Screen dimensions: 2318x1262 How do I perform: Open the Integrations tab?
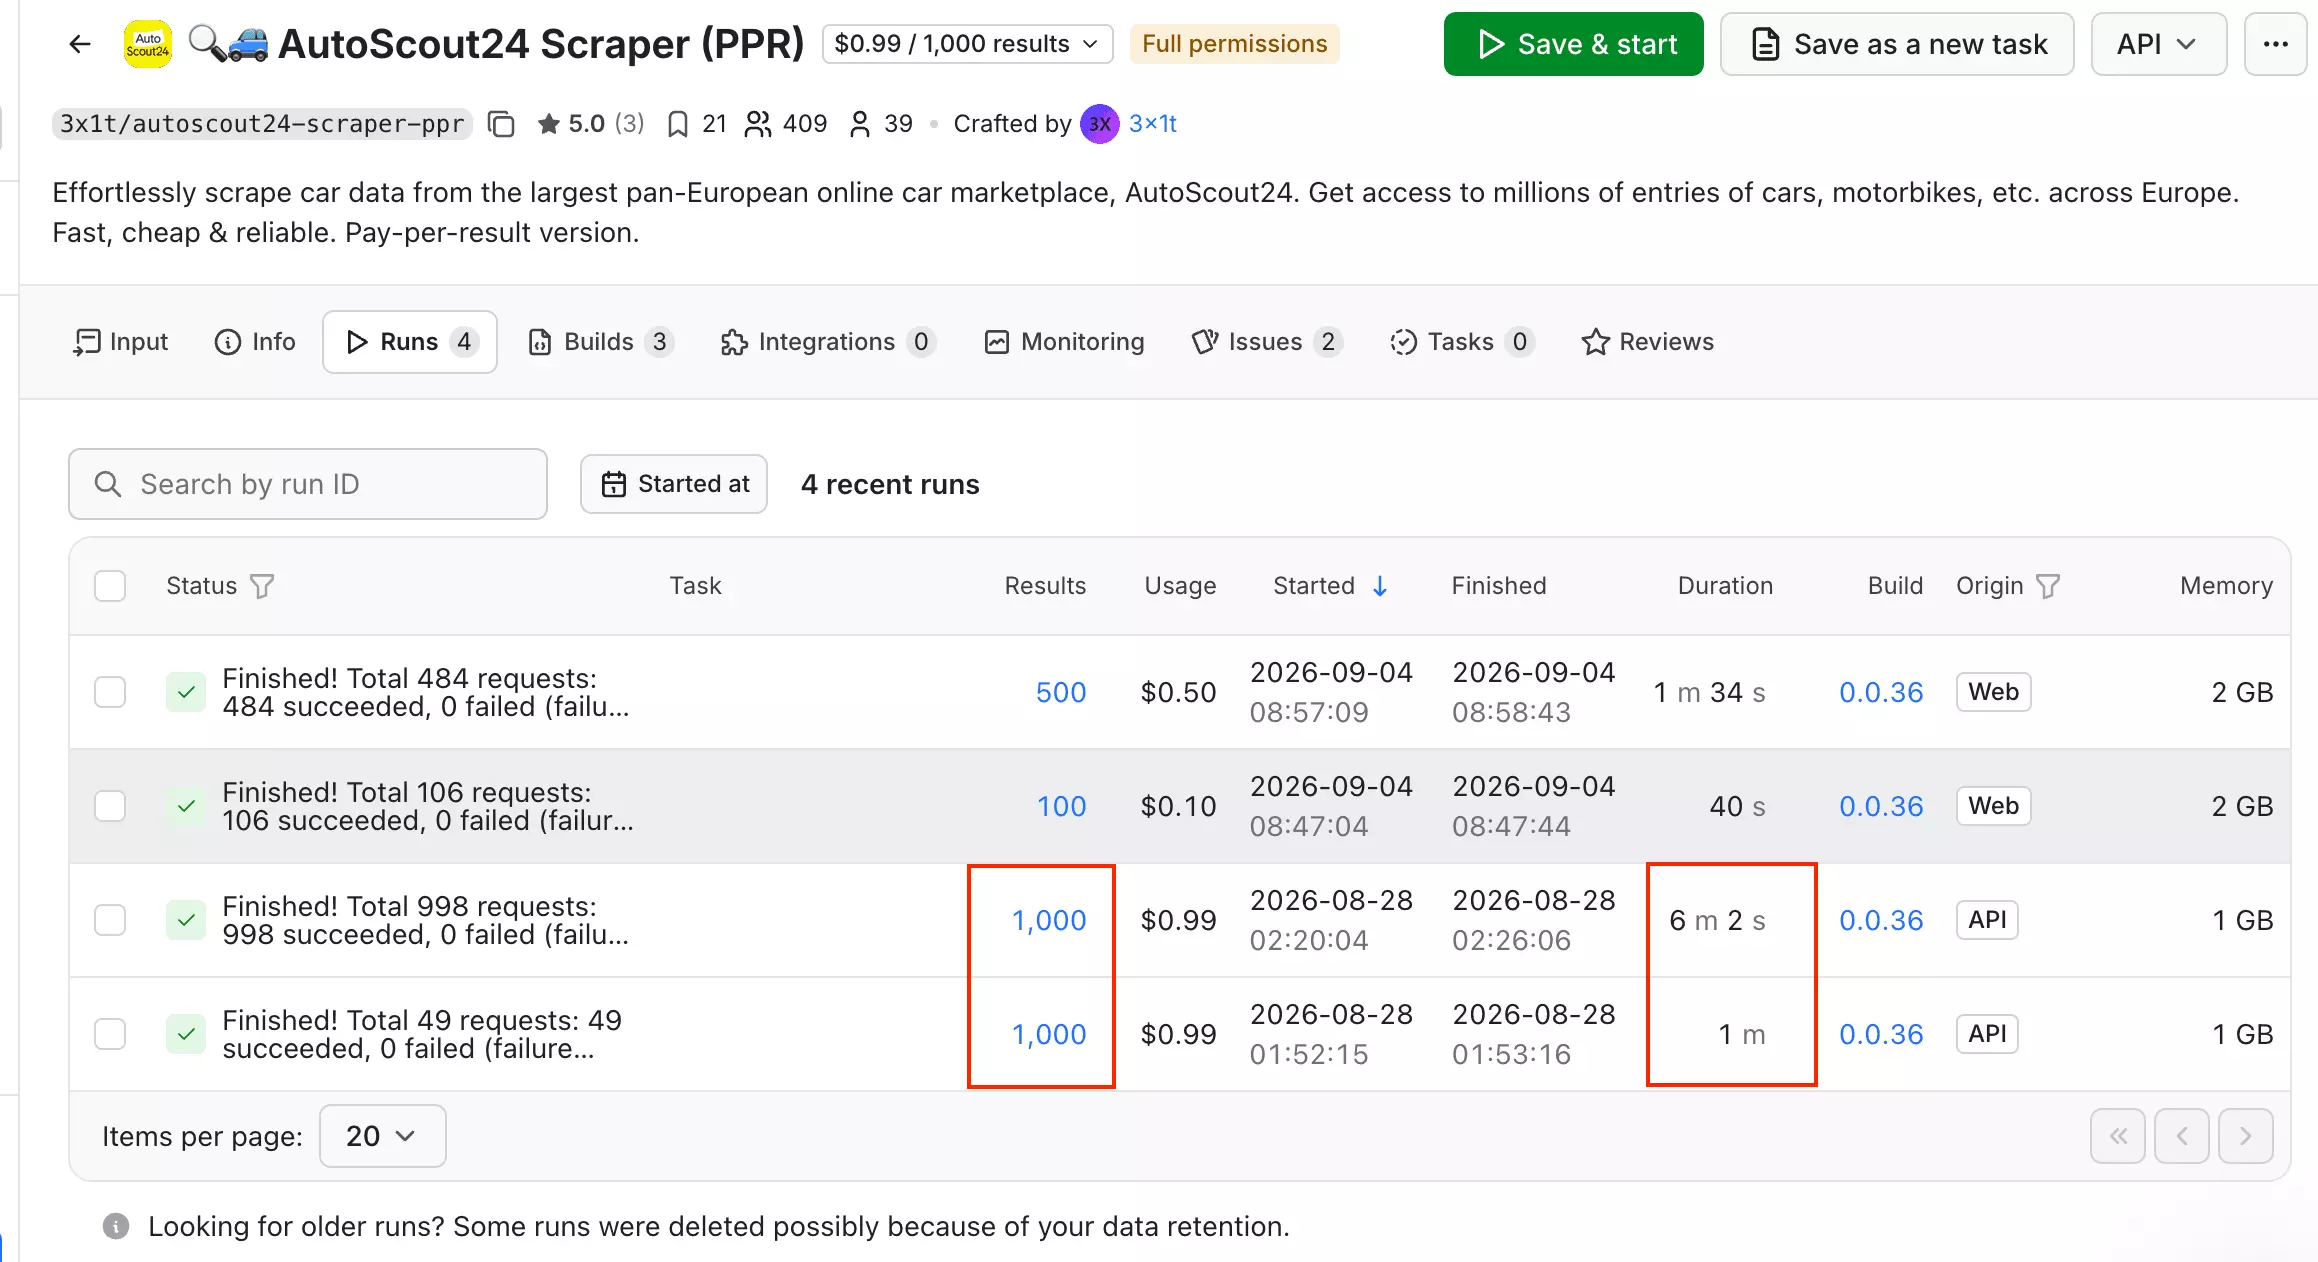(827, 342)
